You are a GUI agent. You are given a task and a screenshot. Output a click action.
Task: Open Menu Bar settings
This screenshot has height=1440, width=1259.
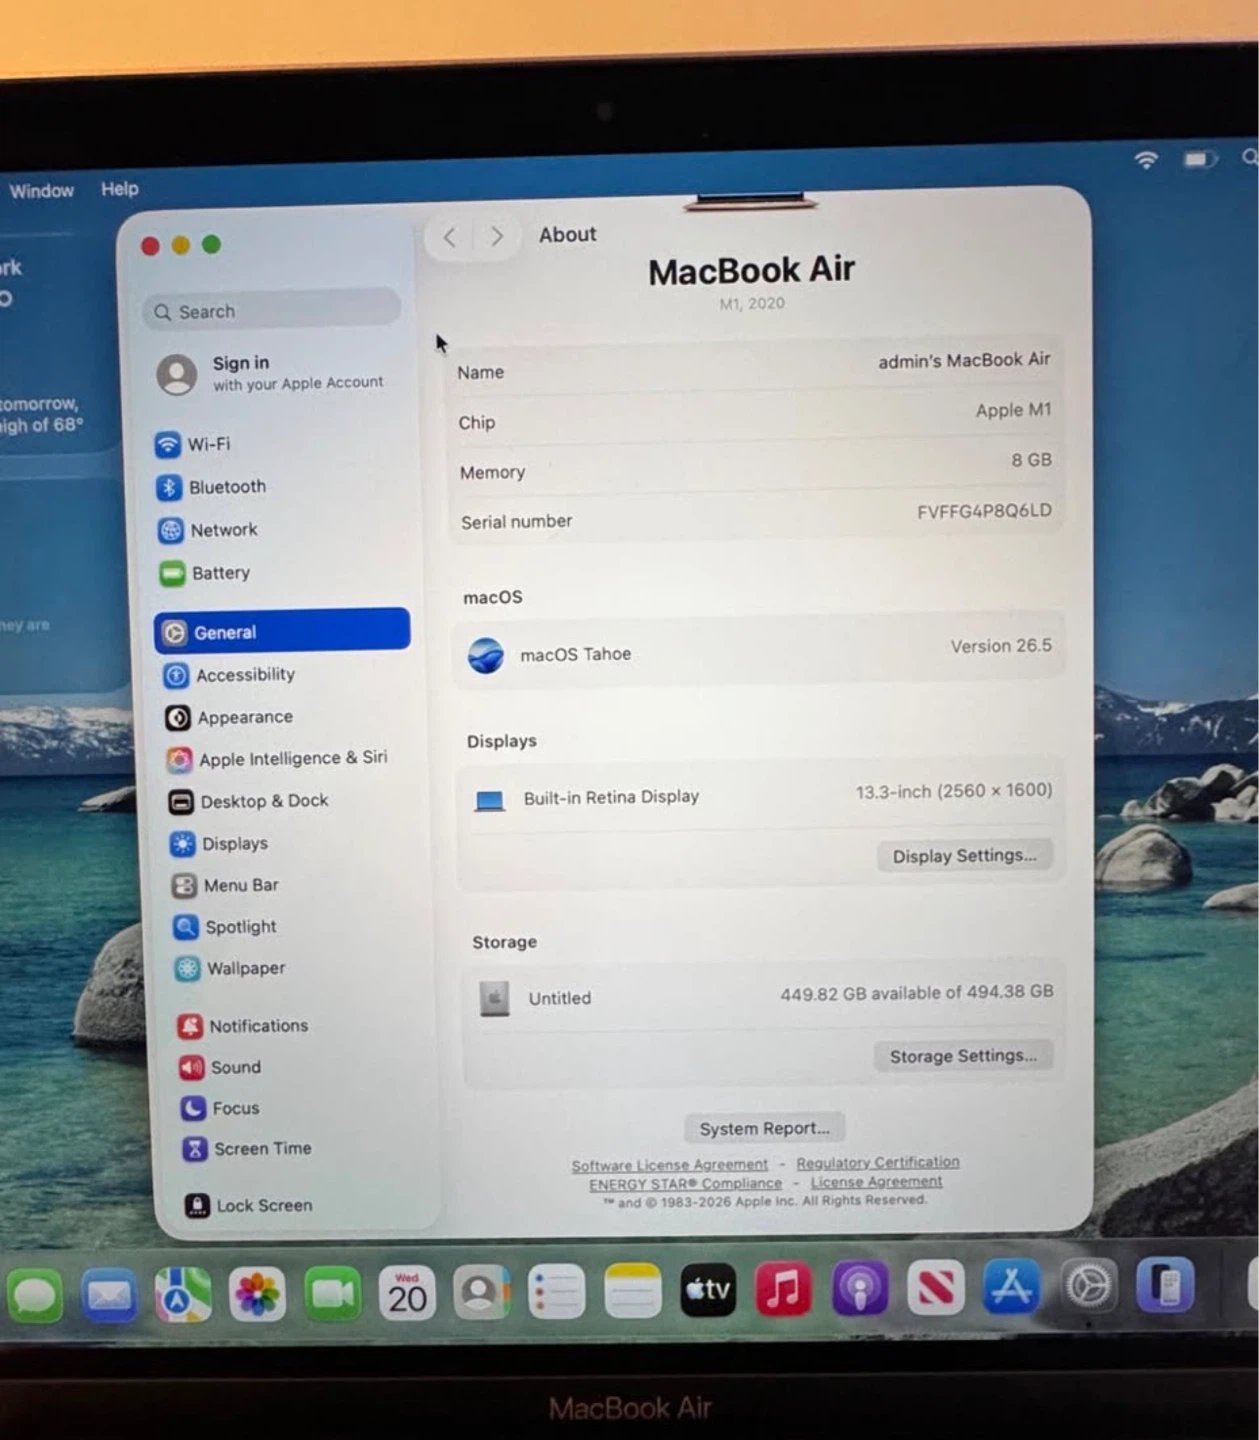pyautogui.click(x=225, y=885)
